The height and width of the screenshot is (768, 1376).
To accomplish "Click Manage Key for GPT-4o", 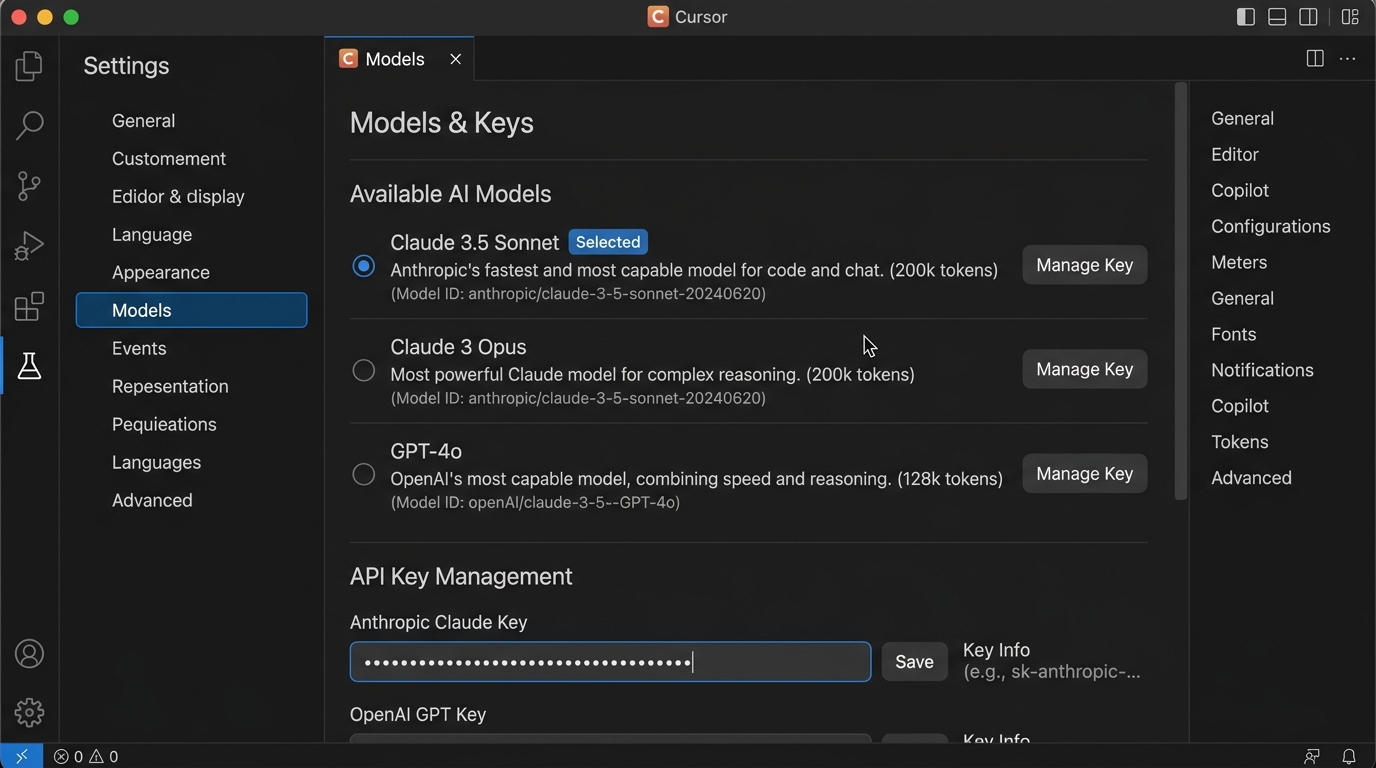I will [x=1084, y=474].
